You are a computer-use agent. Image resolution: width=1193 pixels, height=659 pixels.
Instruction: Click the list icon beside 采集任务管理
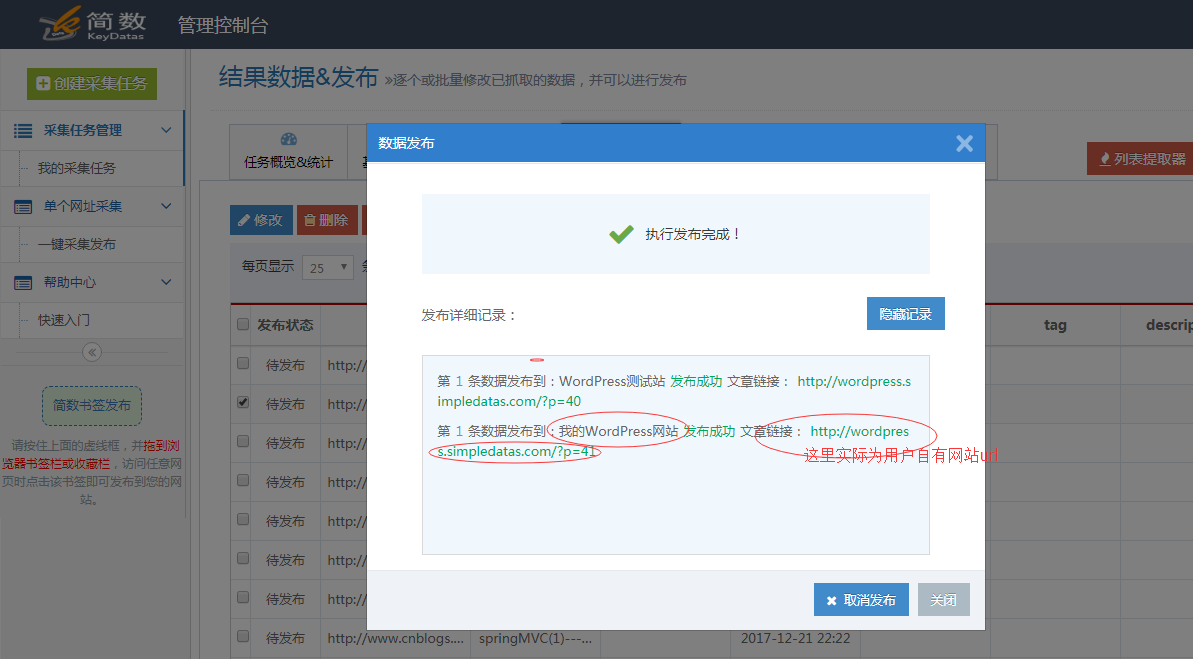[23, 131]
